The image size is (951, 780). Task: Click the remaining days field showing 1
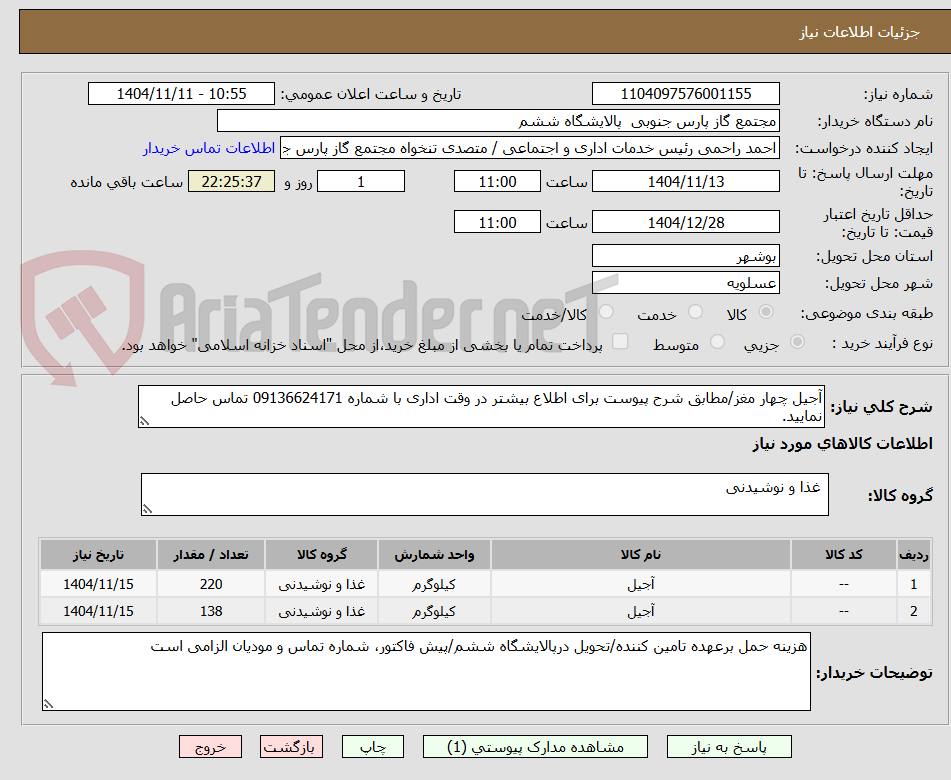coord(361,181)
